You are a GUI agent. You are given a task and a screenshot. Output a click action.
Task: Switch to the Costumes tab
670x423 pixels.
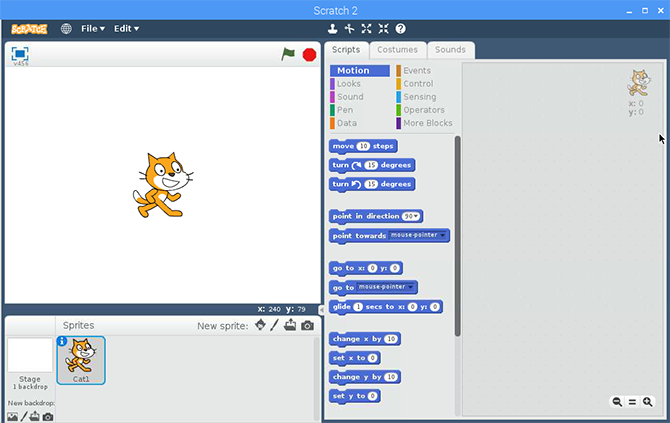(x=397, y=49)
